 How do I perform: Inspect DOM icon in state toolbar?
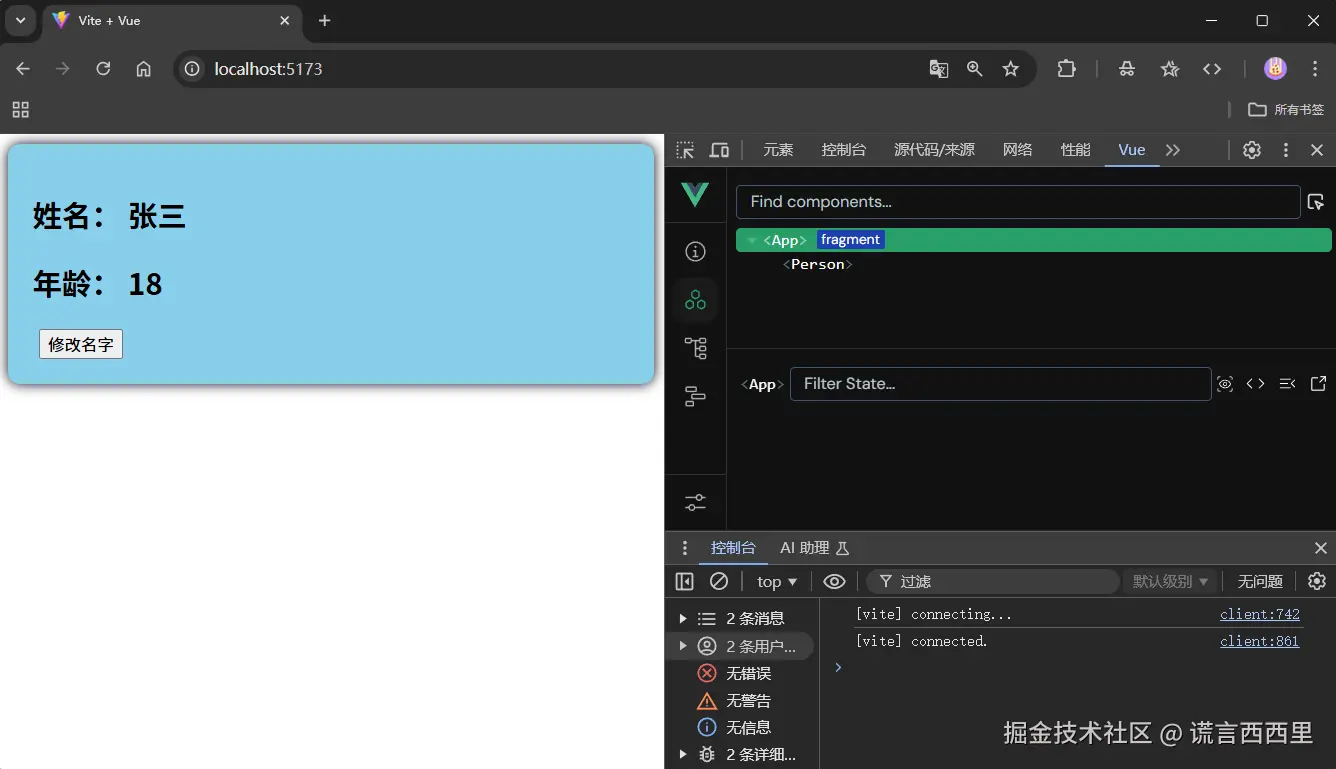click(1225, 384)
